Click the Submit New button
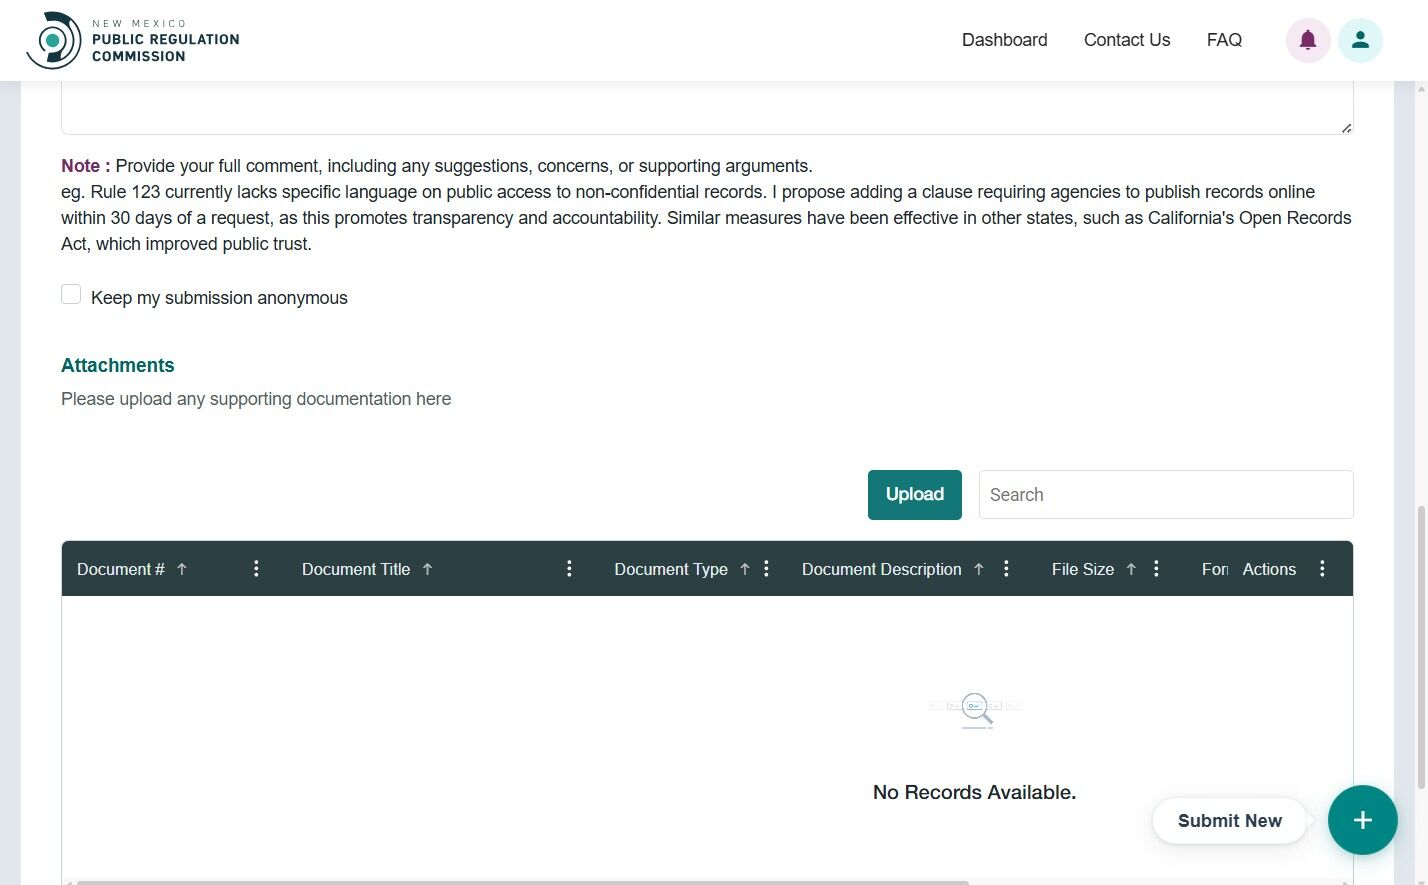This screenshot has height=885, width=1428. pyautogui.click(x=1229, y=820)
